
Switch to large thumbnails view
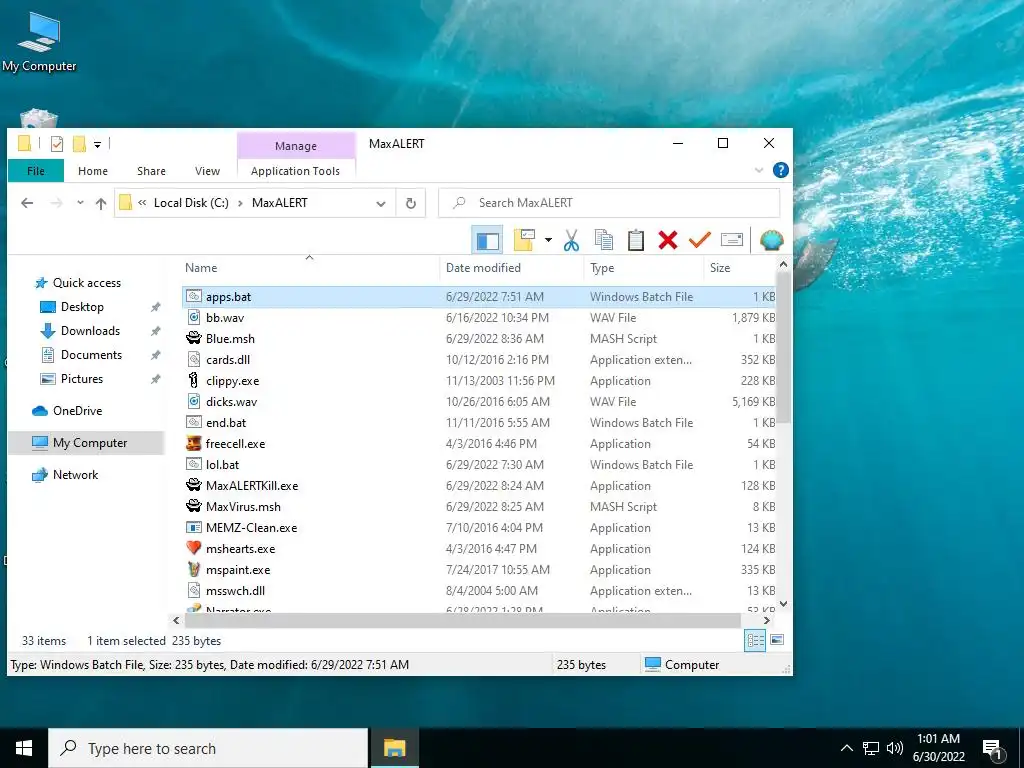coord(777,641)
